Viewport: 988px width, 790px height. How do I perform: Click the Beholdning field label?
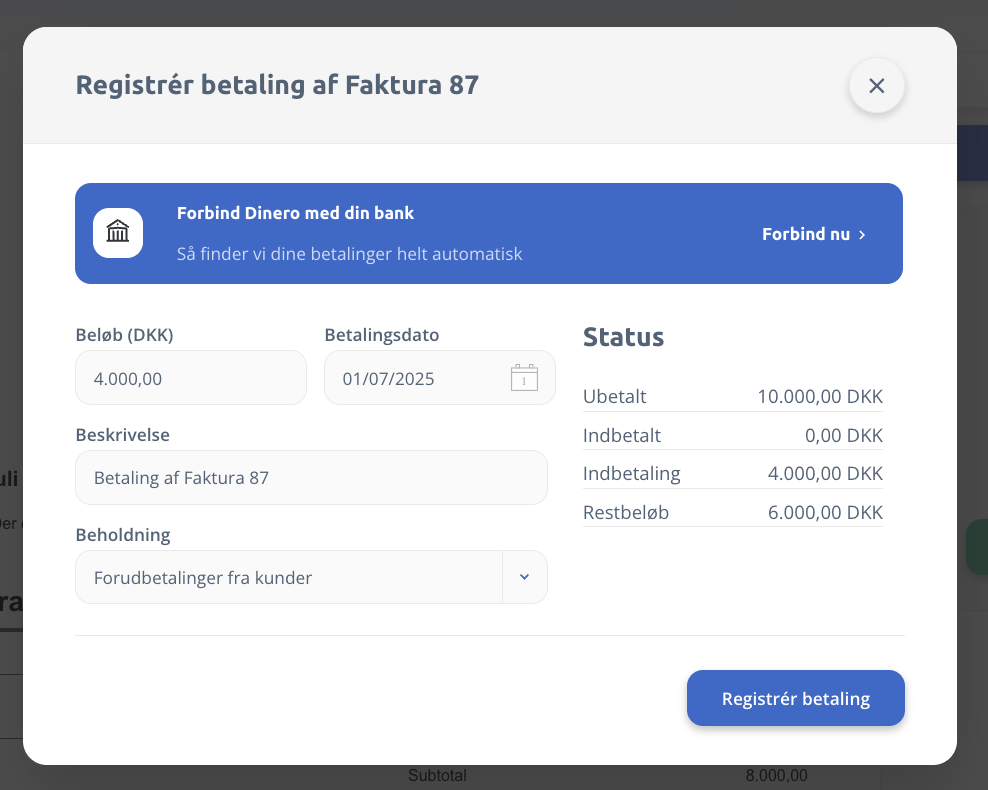pyautogui.click(x=123, y=534)
